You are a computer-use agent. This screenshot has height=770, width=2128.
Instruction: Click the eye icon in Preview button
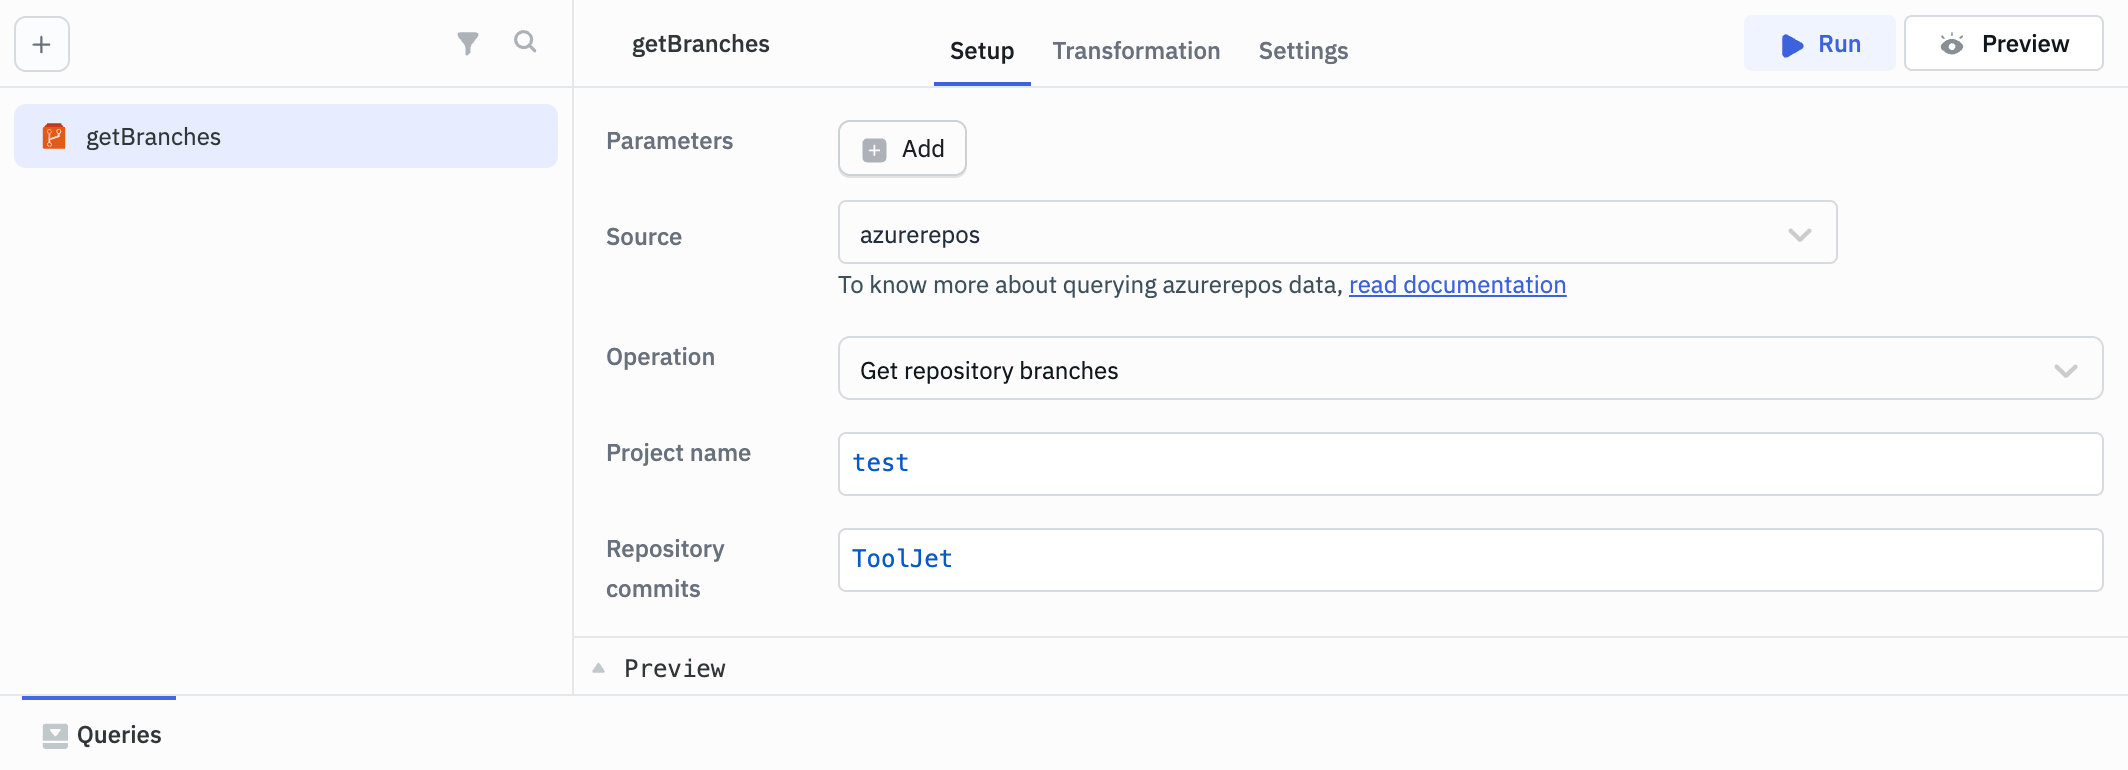[x=1952, y=44]
